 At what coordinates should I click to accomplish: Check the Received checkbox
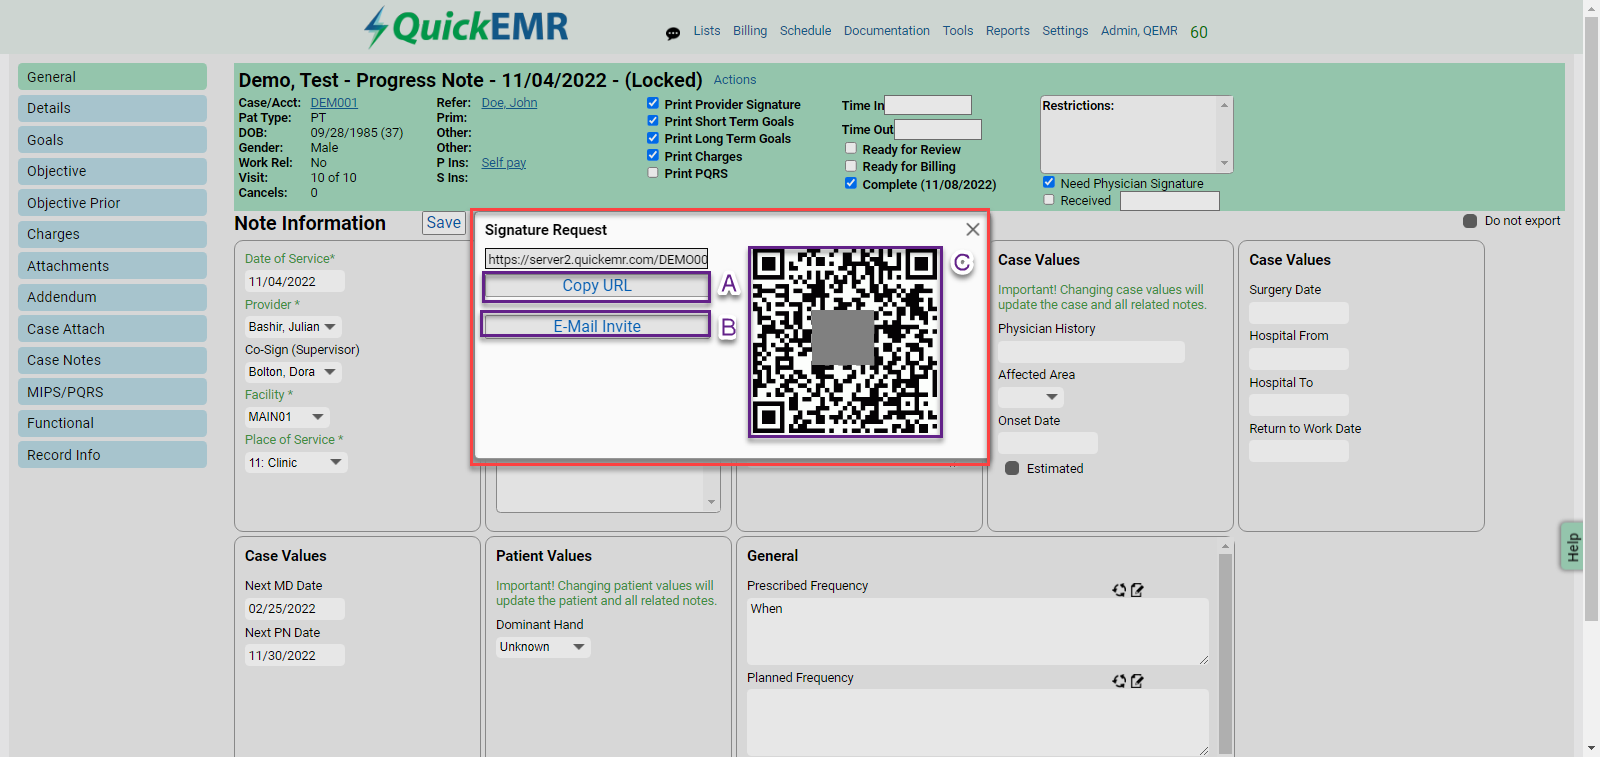pos(1049,199)
